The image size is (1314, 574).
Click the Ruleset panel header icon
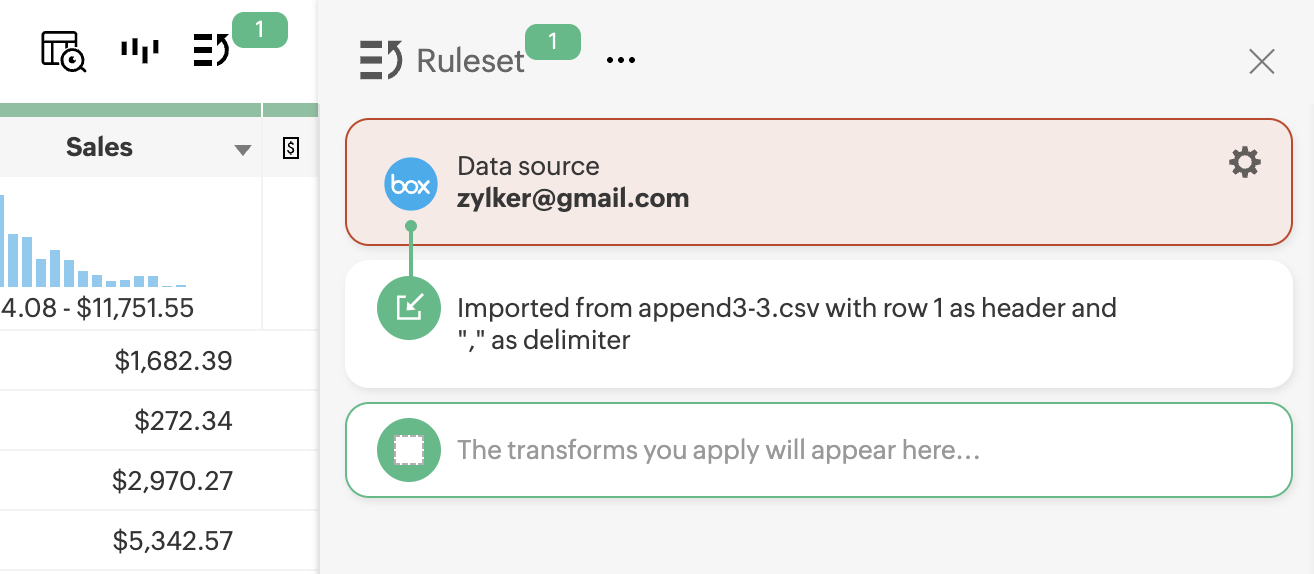(x=381, y=61)
